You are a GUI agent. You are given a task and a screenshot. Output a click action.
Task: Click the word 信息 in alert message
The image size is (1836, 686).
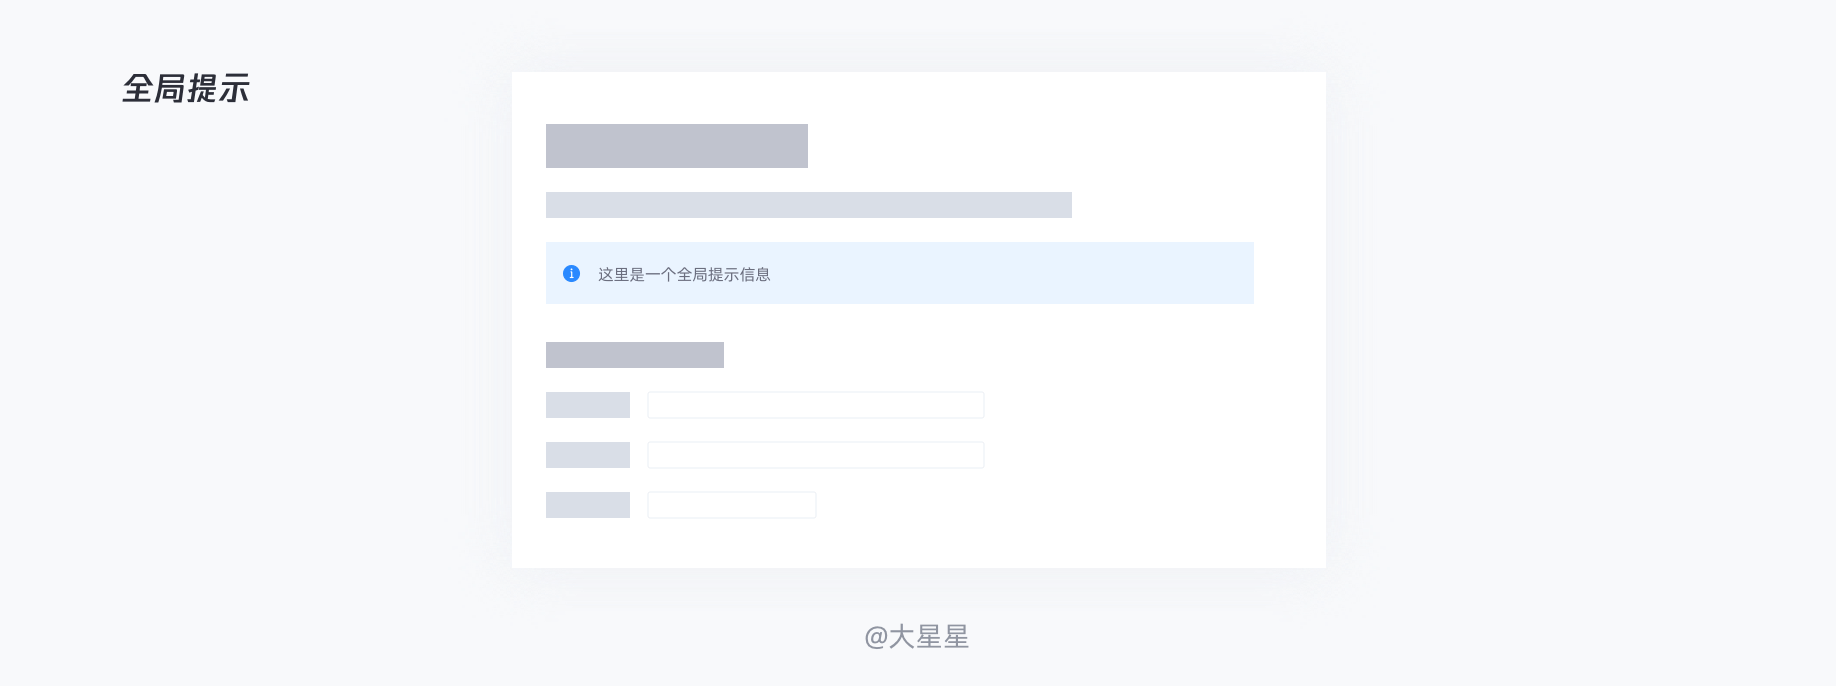pos(755,274)
